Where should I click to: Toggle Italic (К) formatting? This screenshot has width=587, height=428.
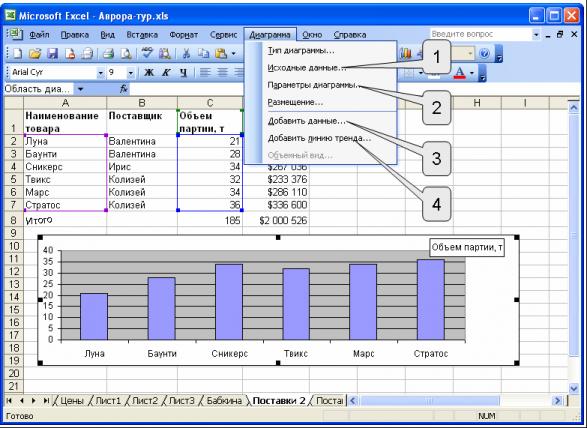(166, 72)
